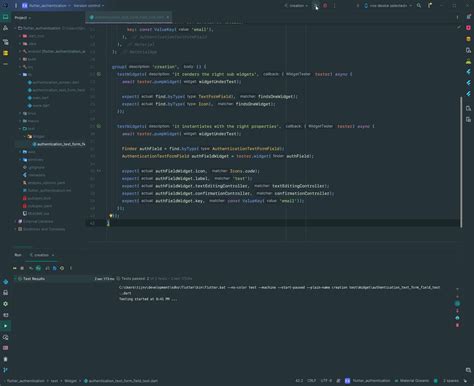Close the 'creation' tab in Run panel
The width and height of the screenshot is (474, 386).
point(53,255)
